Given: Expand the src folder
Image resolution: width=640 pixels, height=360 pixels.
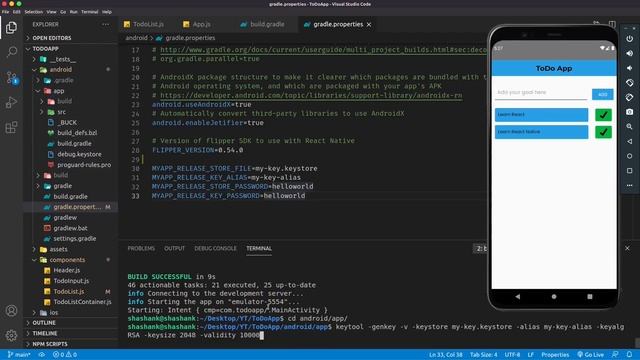Looking at the screenshot, I should 61,112.
